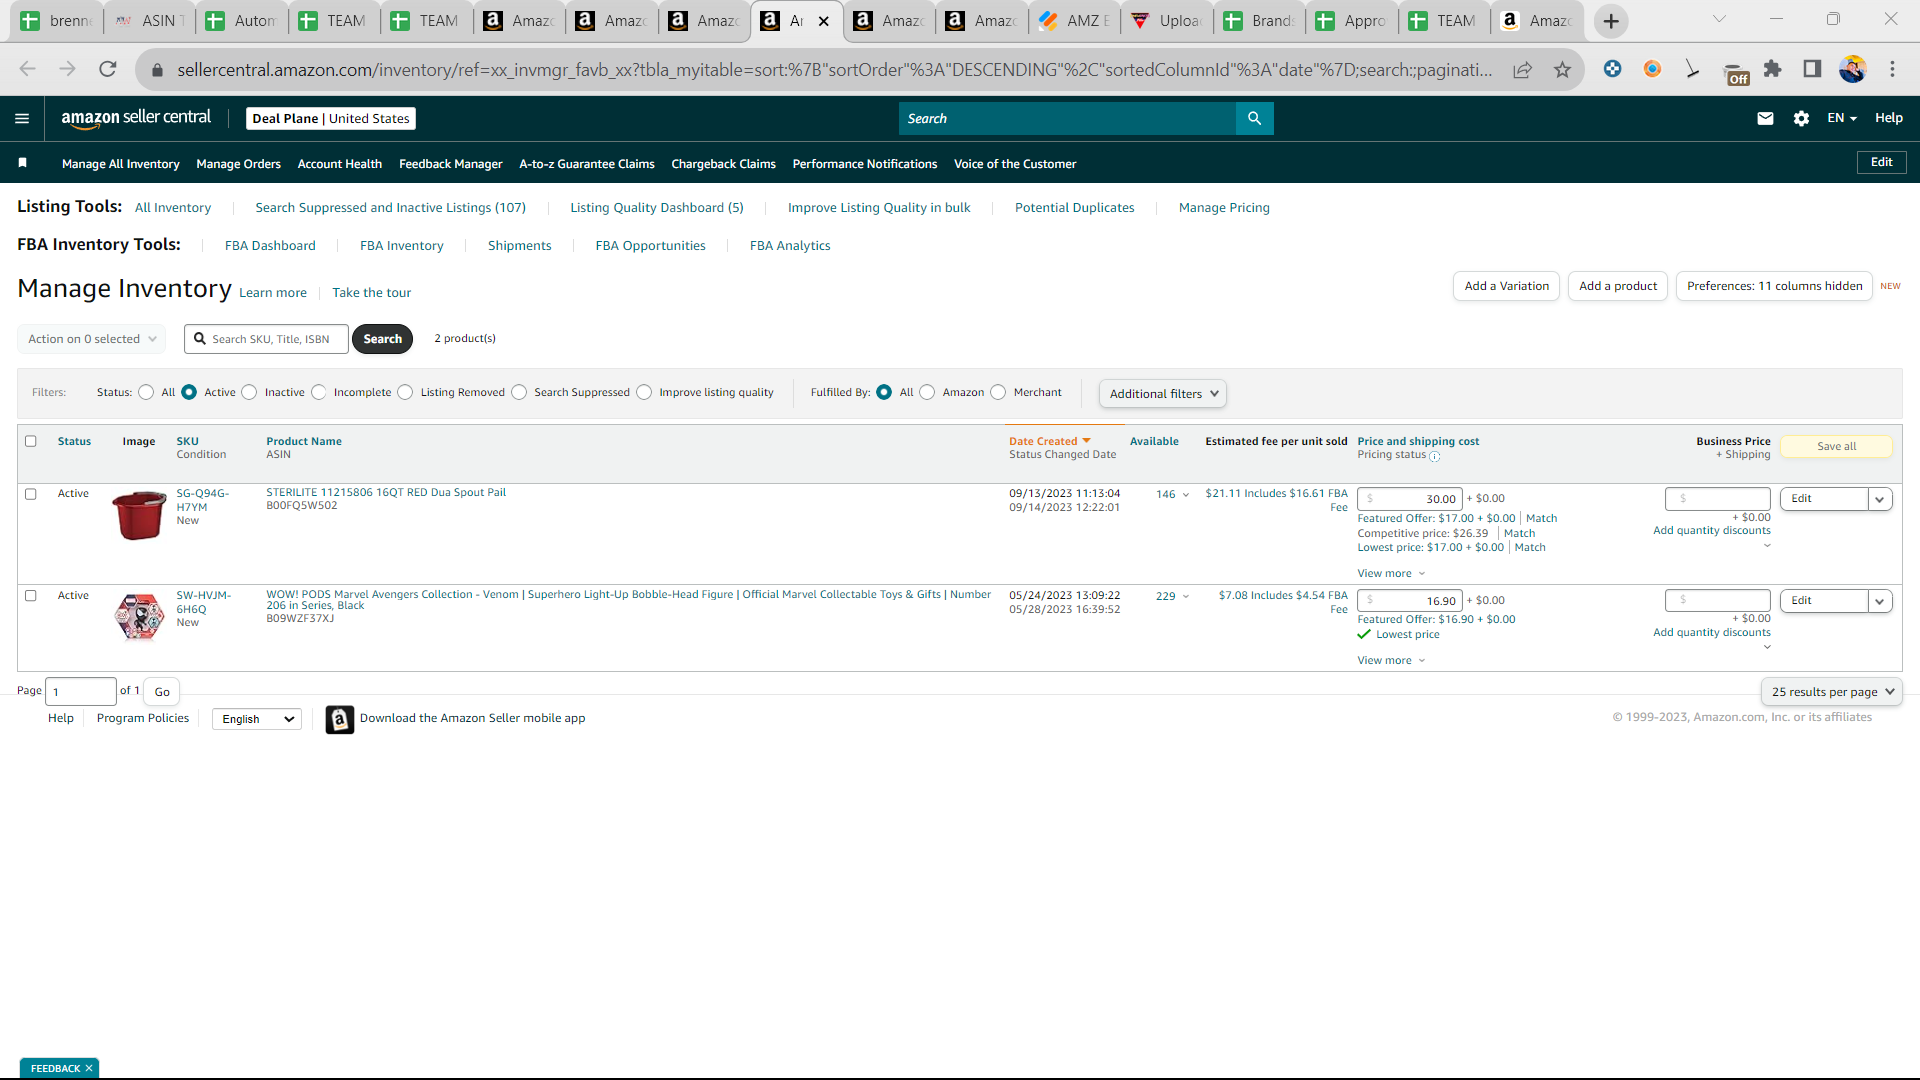This screenshot has height=1080, width=1920.
Task: Tick the select-all header checkbox
Action: (x=31, y=441)
